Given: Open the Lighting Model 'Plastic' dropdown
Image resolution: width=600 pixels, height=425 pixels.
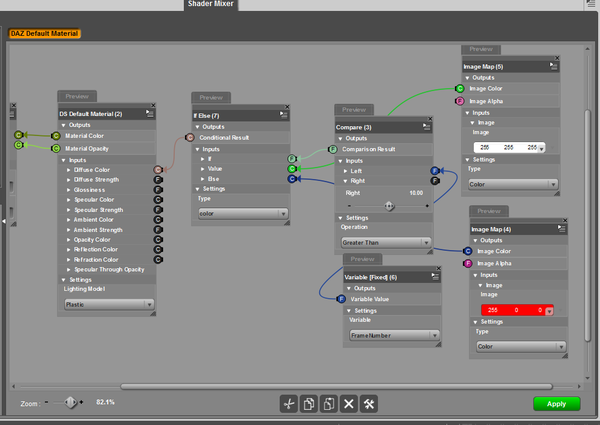Looking at the screenshot, I should pyautogui.click(x=109, y=305).
